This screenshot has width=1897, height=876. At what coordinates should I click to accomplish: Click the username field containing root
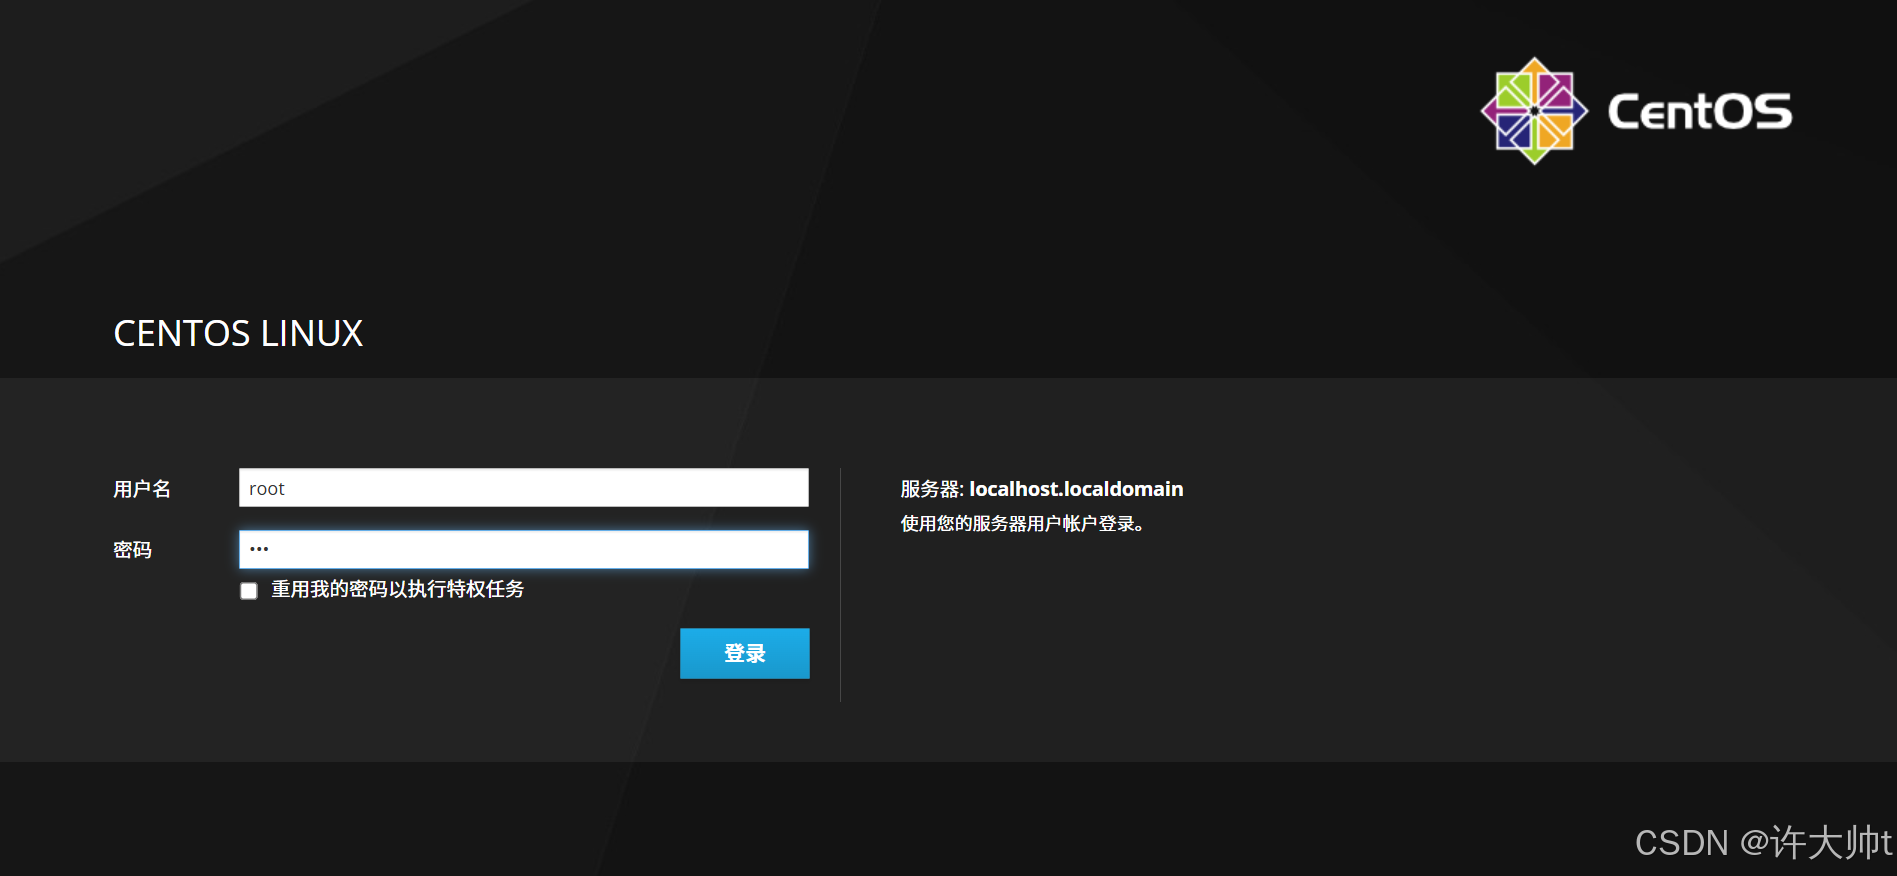coord(523,488)
